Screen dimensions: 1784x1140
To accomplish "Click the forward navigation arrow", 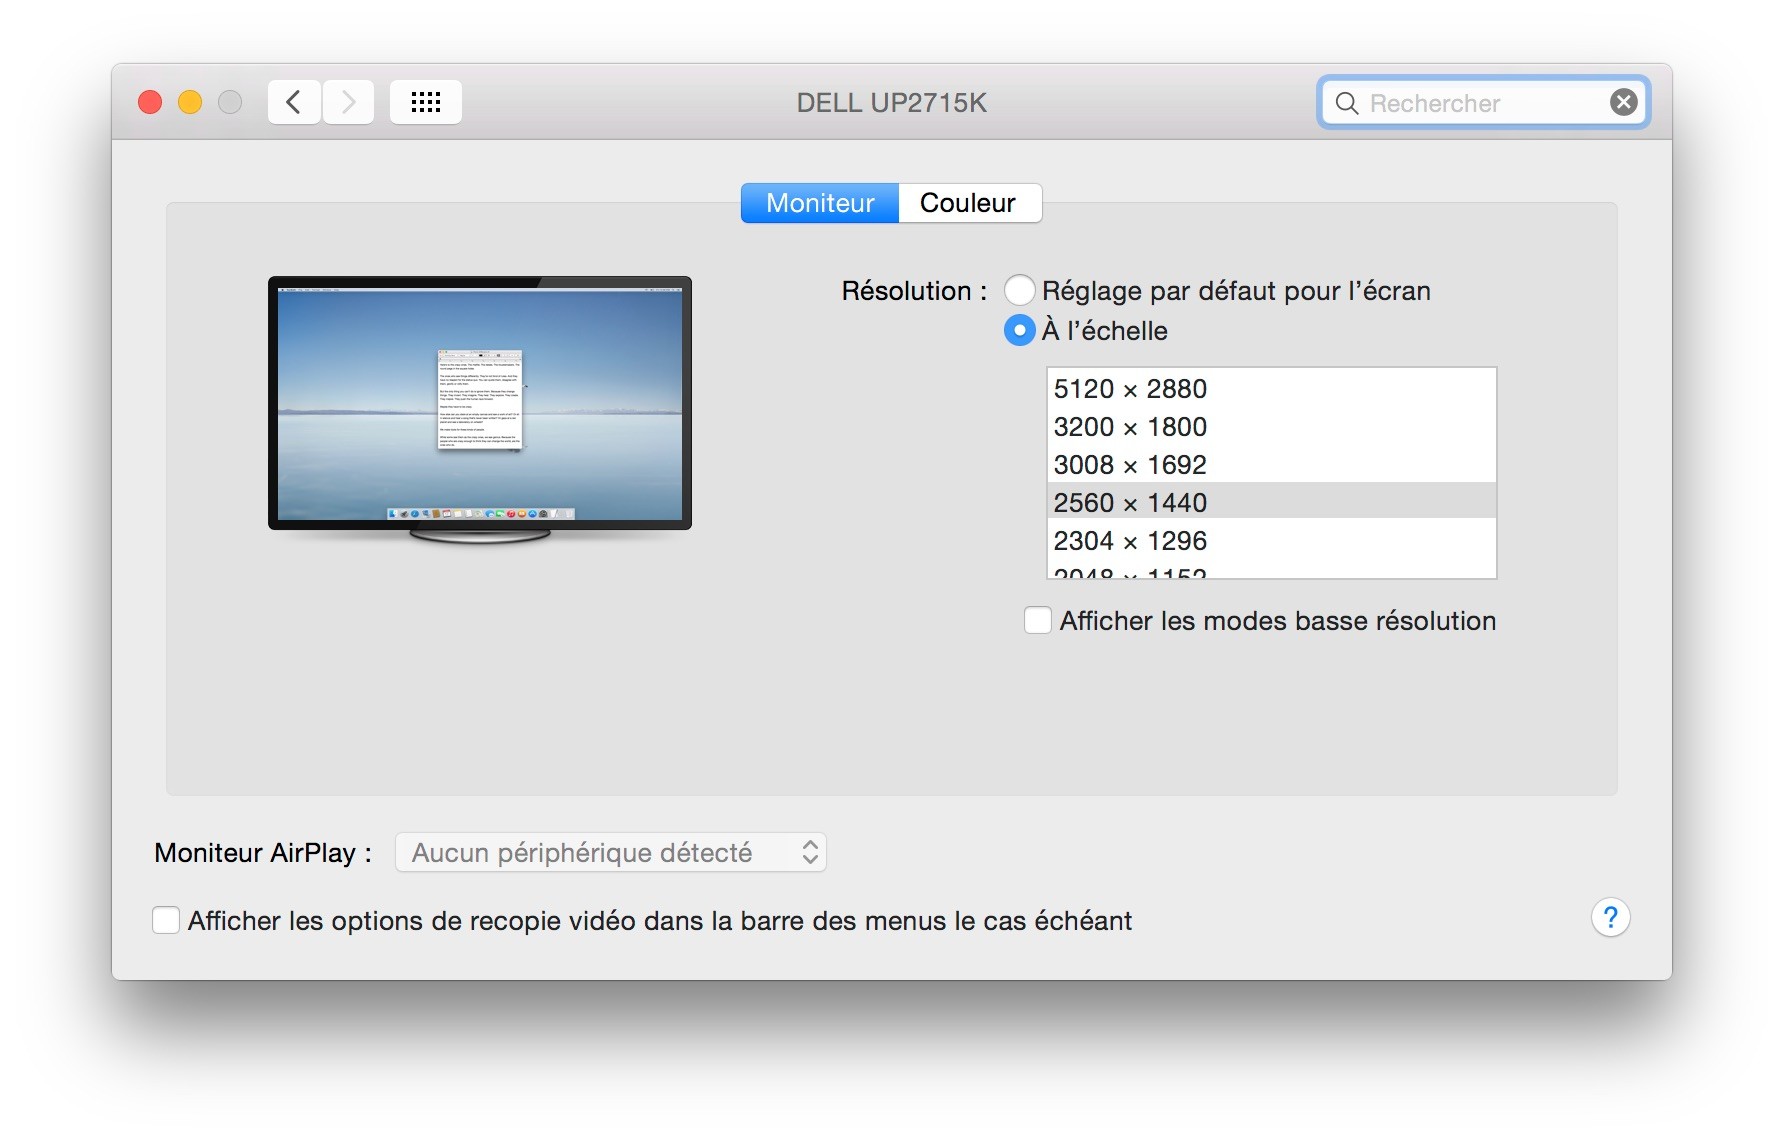I will tap(347, 101).
